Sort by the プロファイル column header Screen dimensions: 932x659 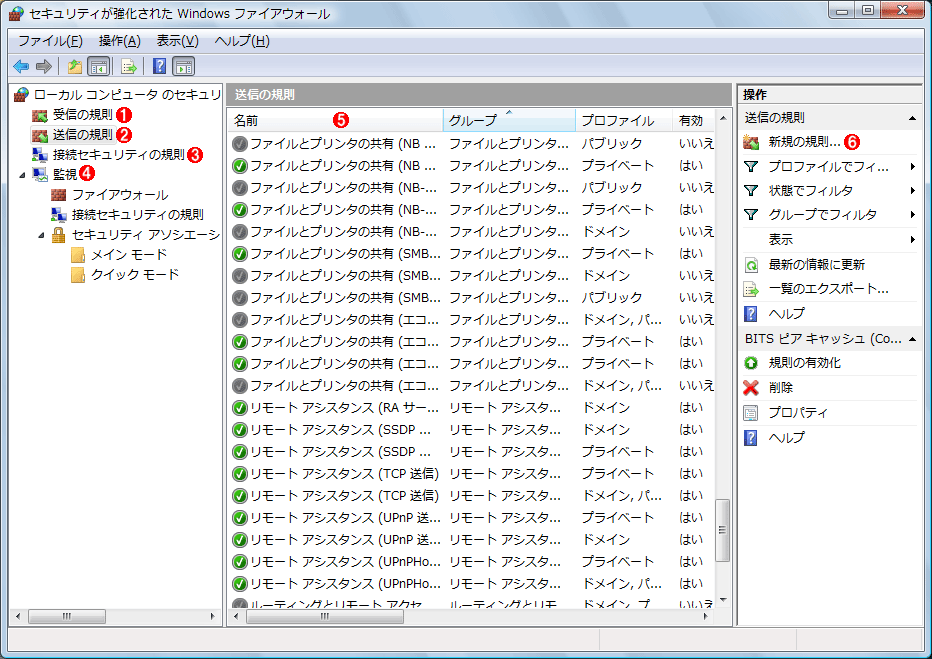click(x=624, y=121)
